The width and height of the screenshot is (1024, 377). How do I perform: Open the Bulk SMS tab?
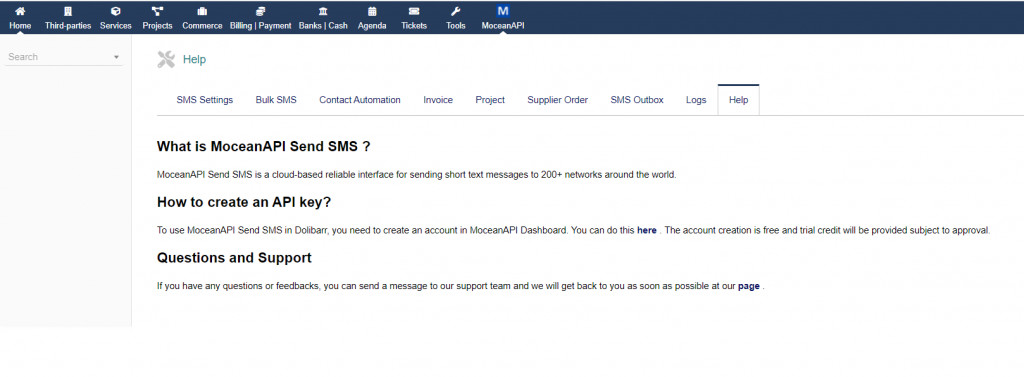(276, 100)
